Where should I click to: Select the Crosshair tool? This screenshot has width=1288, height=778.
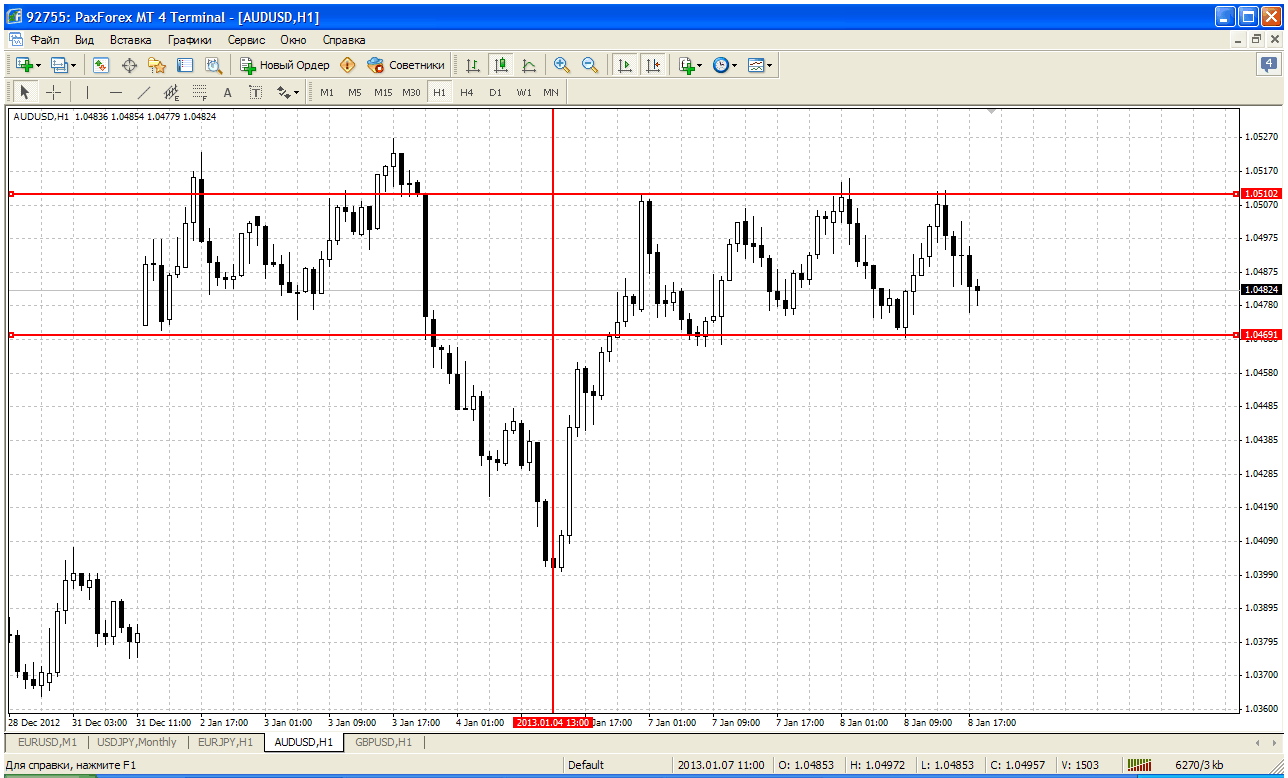(53, 92)
